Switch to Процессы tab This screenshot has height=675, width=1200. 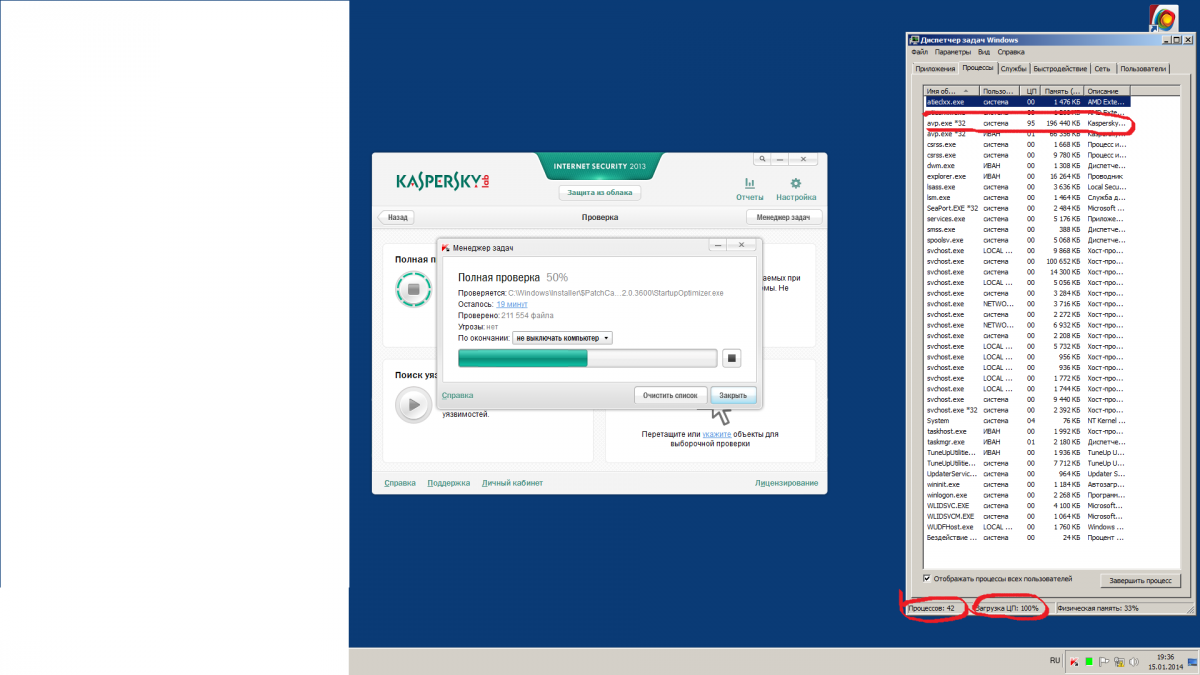(977, 68)
